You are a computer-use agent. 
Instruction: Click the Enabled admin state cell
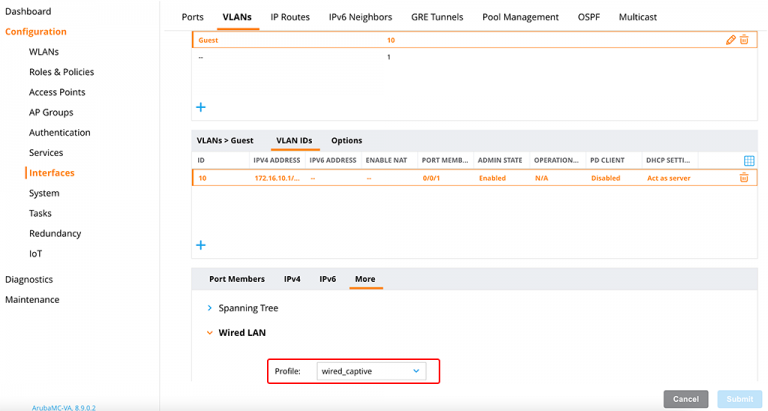(492, 178)
